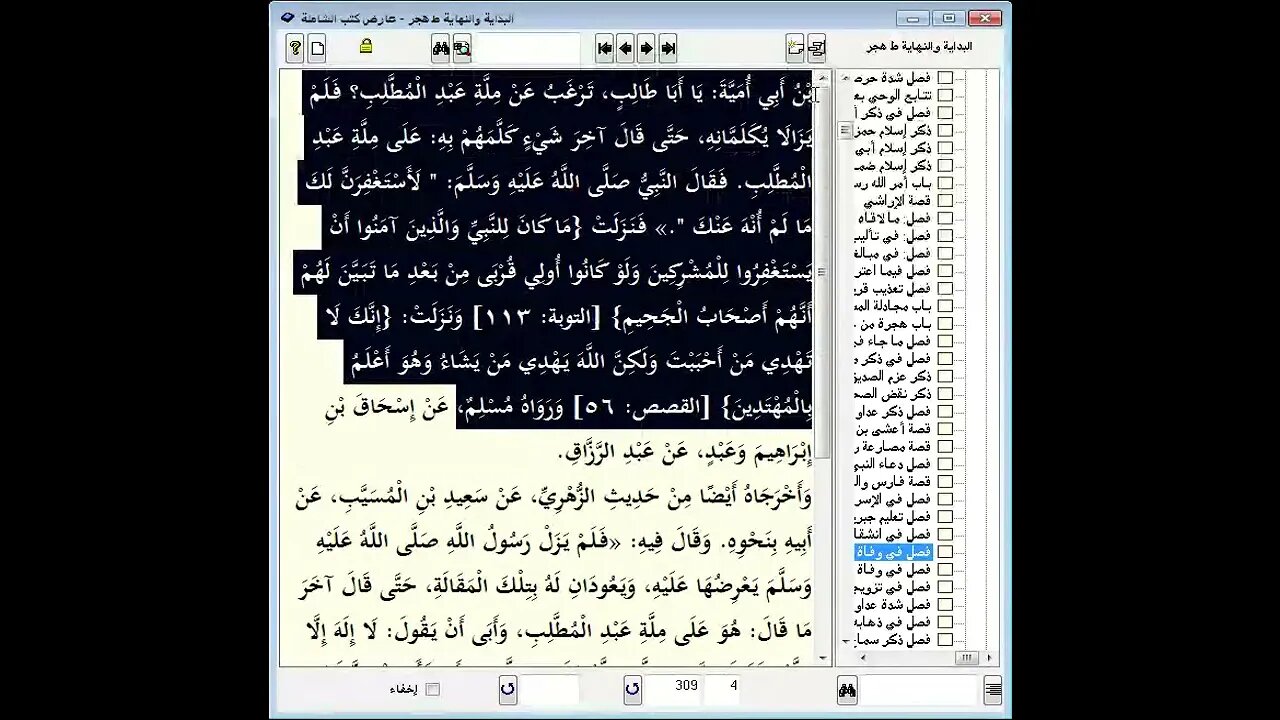1280x720 pixels.
Task: Select tree item ذكر إسلام حمزة
Action: coord(894,130)
